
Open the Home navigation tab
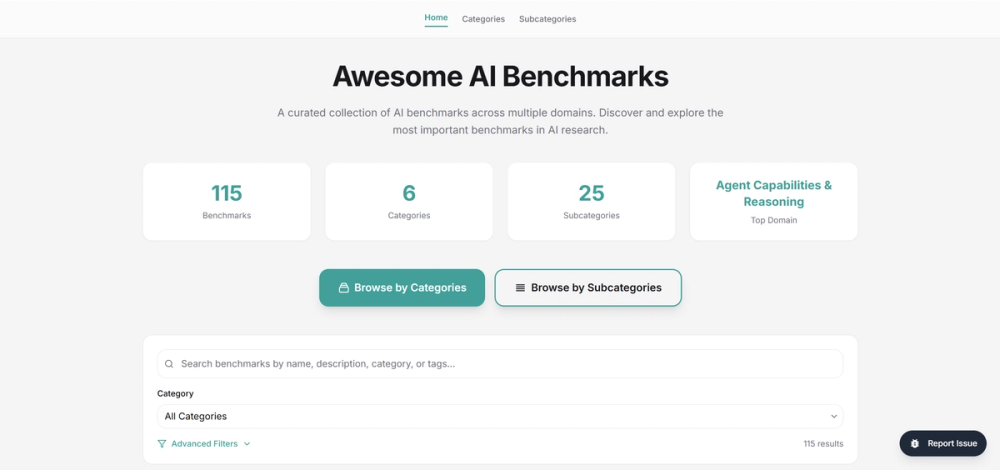(x=436, y=18)
